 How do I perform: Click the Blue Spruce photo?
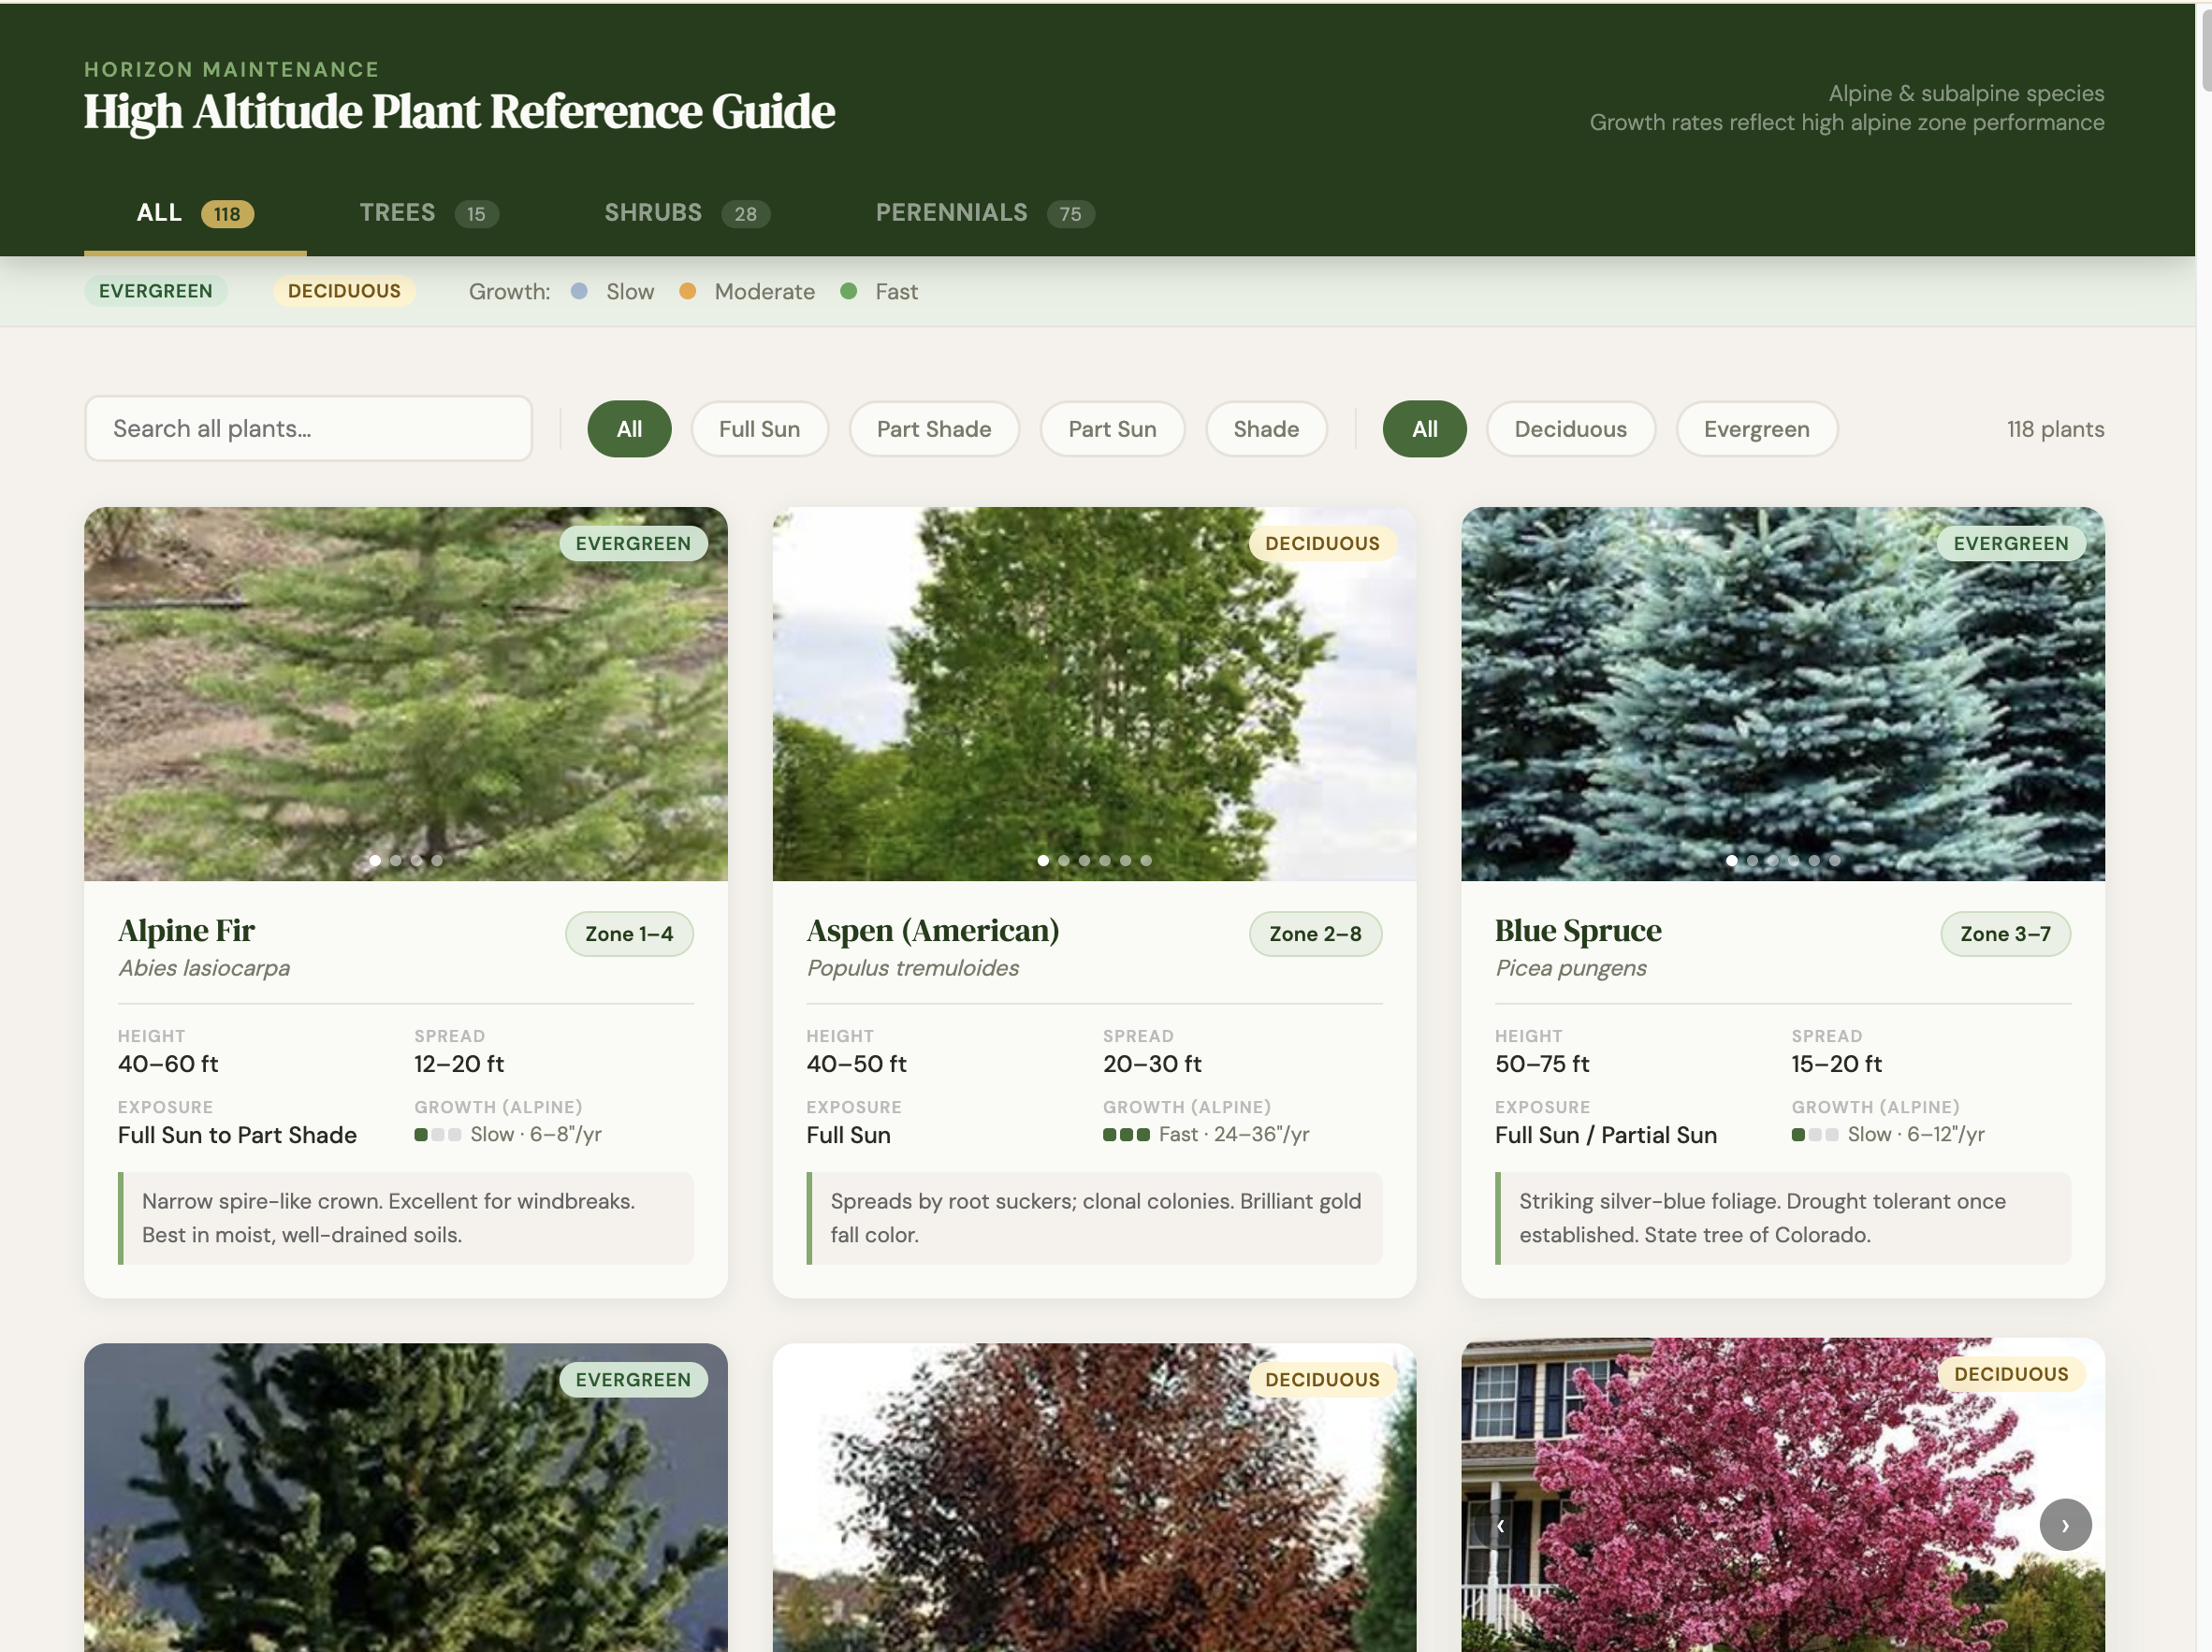pos(1782,694)
